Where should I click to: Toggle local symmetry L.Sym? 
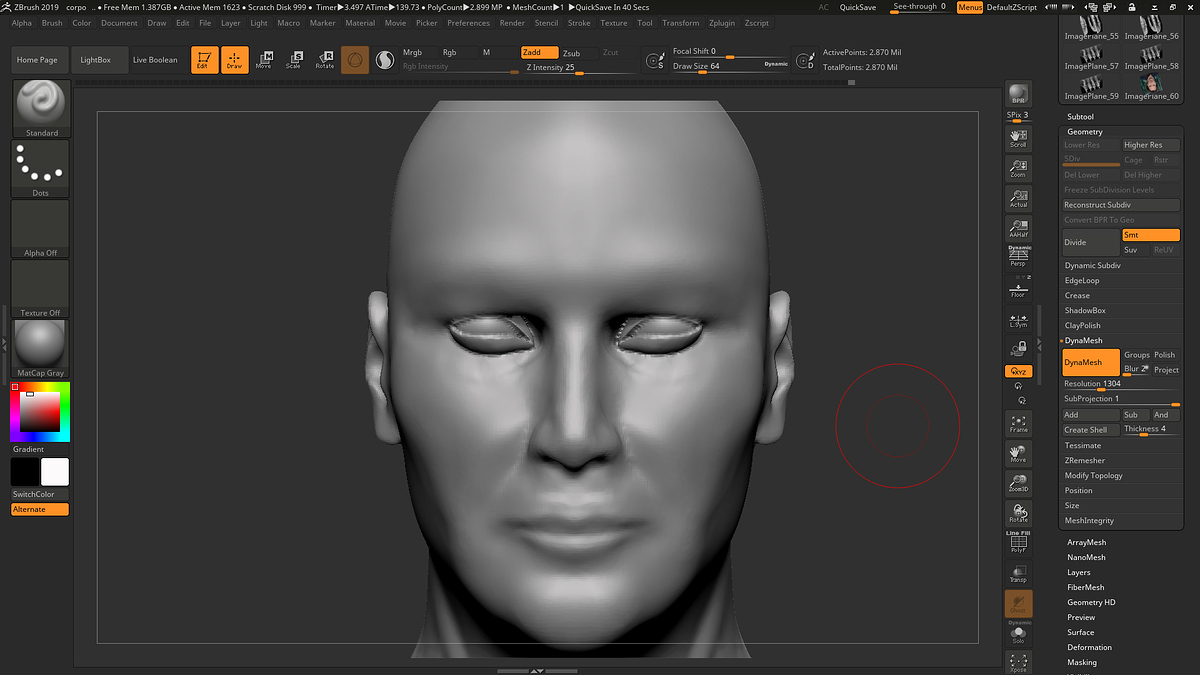click(x=1018, y=321)
